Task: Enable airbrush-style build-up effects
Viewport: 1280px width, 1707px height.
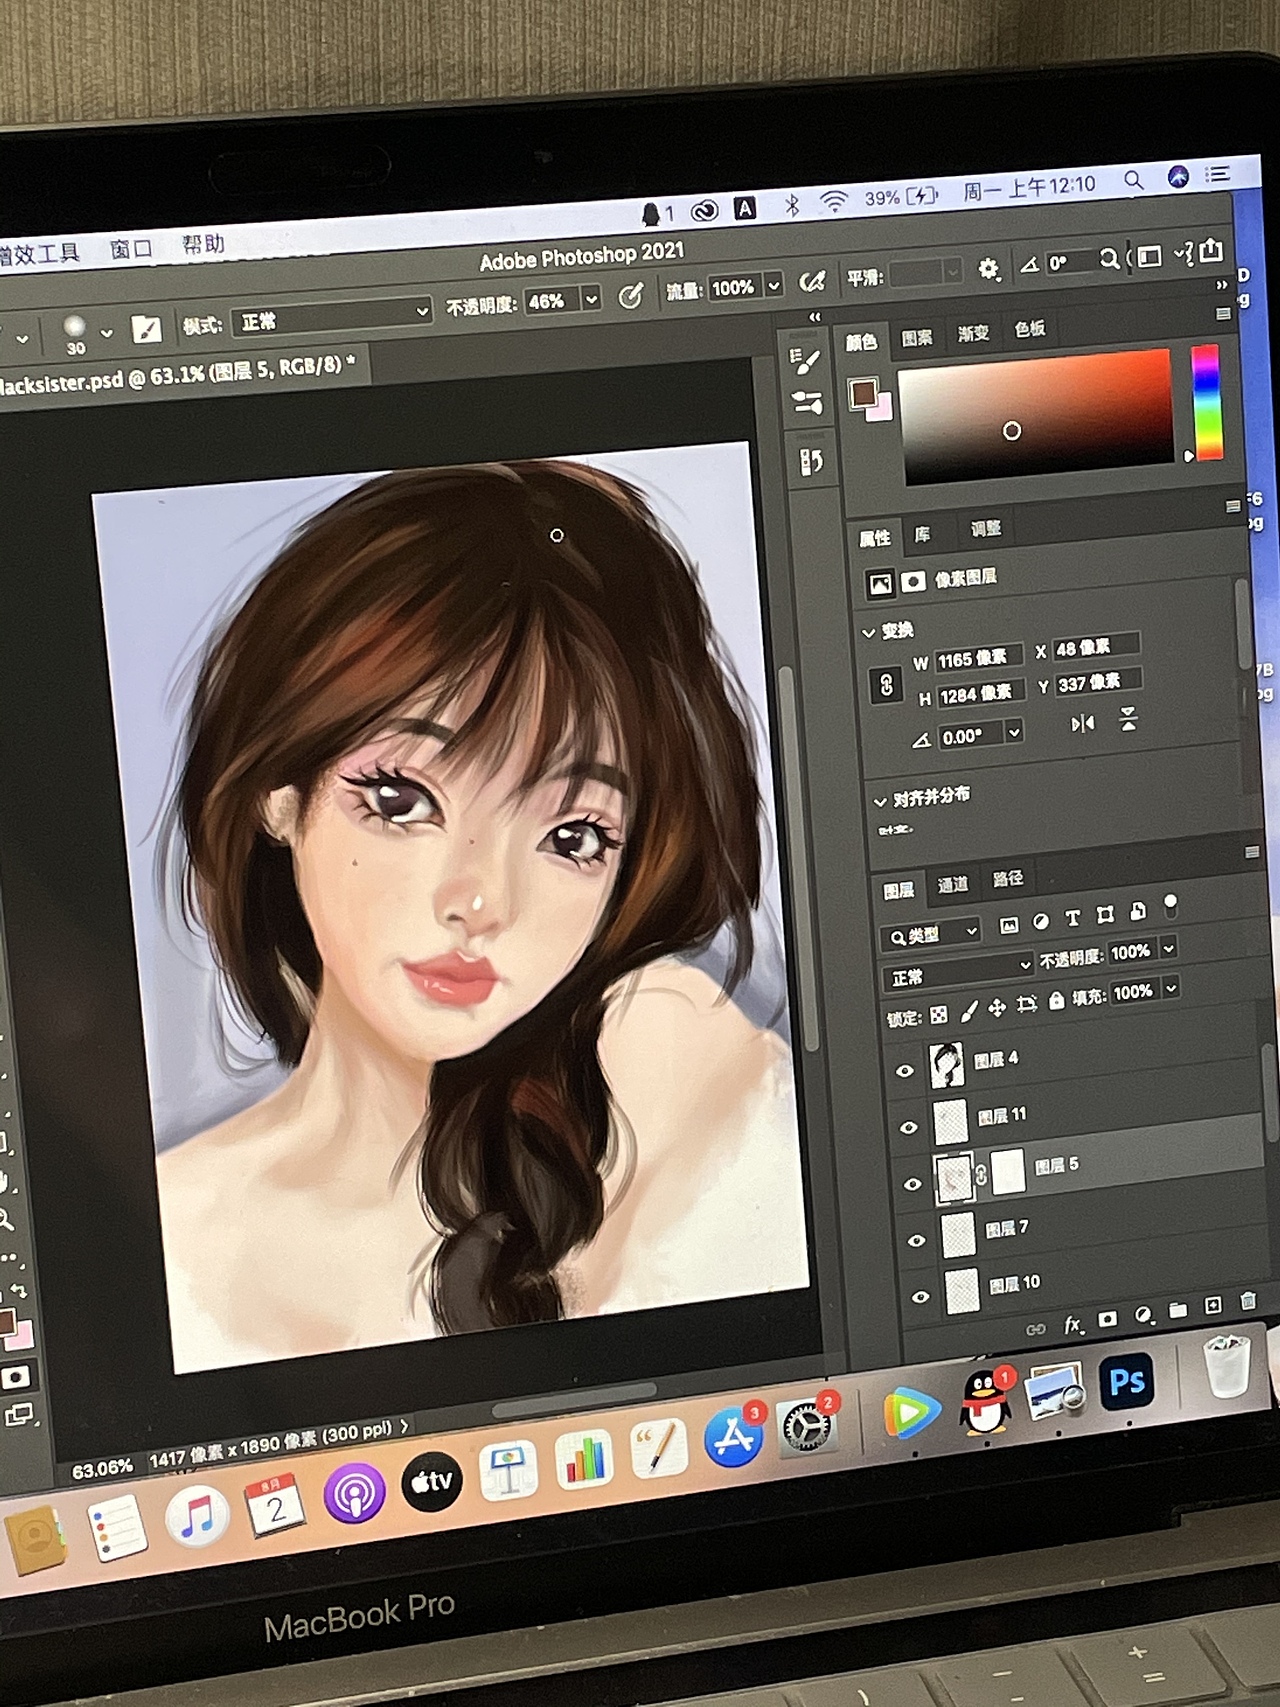Action: (812, 284)
